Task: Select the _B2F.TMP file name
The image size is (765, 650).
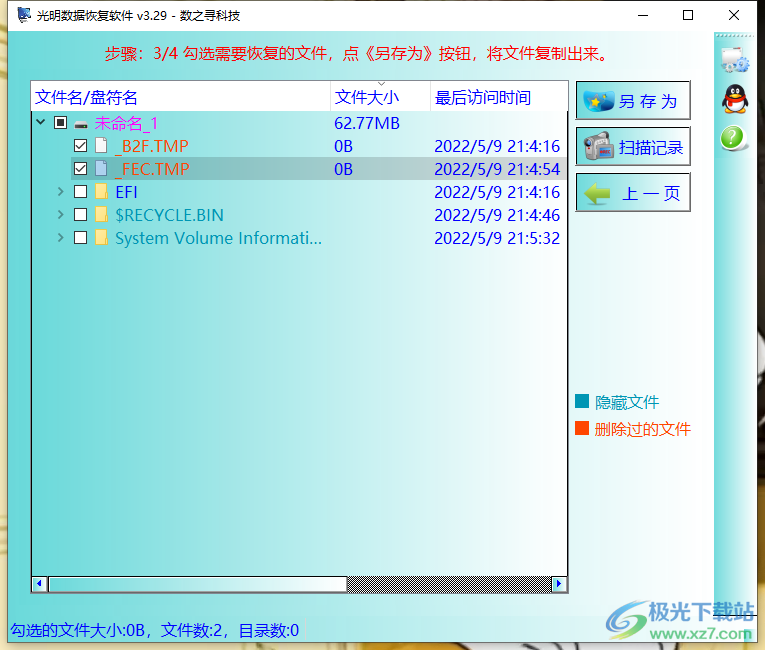Action: point(152,146)
